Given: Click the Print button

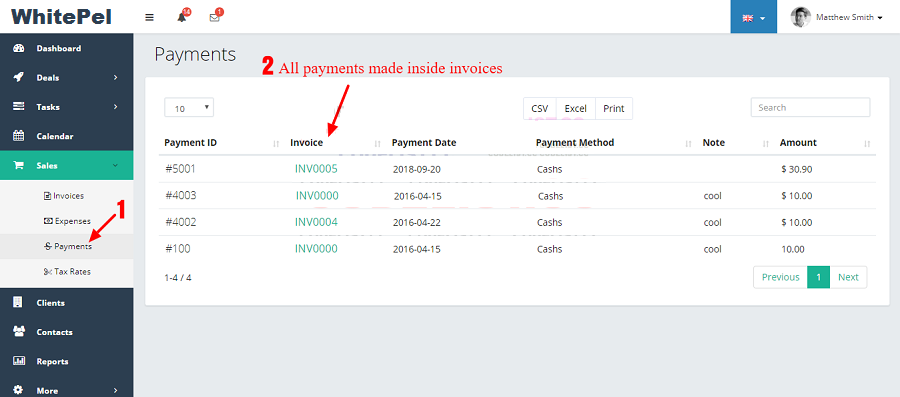Looking at the screenshot, I should (x=614, y=108).
